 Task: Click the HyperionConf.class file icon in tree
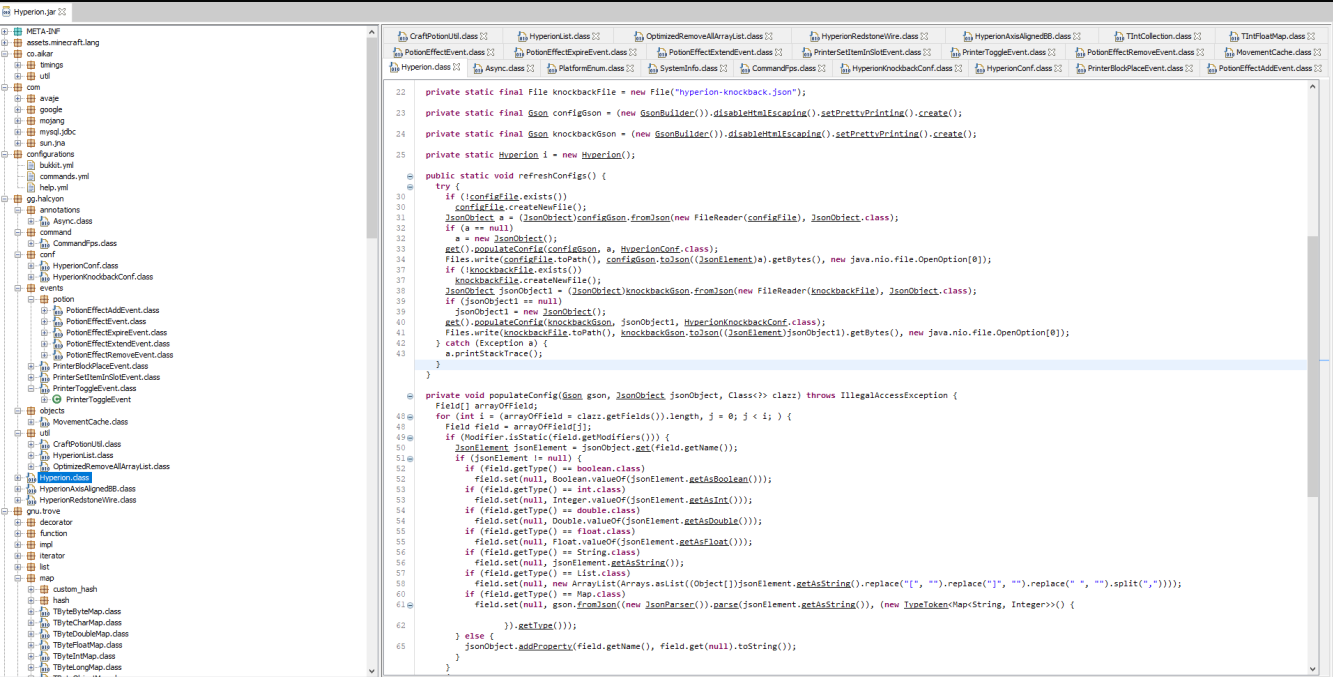point(45,265)
